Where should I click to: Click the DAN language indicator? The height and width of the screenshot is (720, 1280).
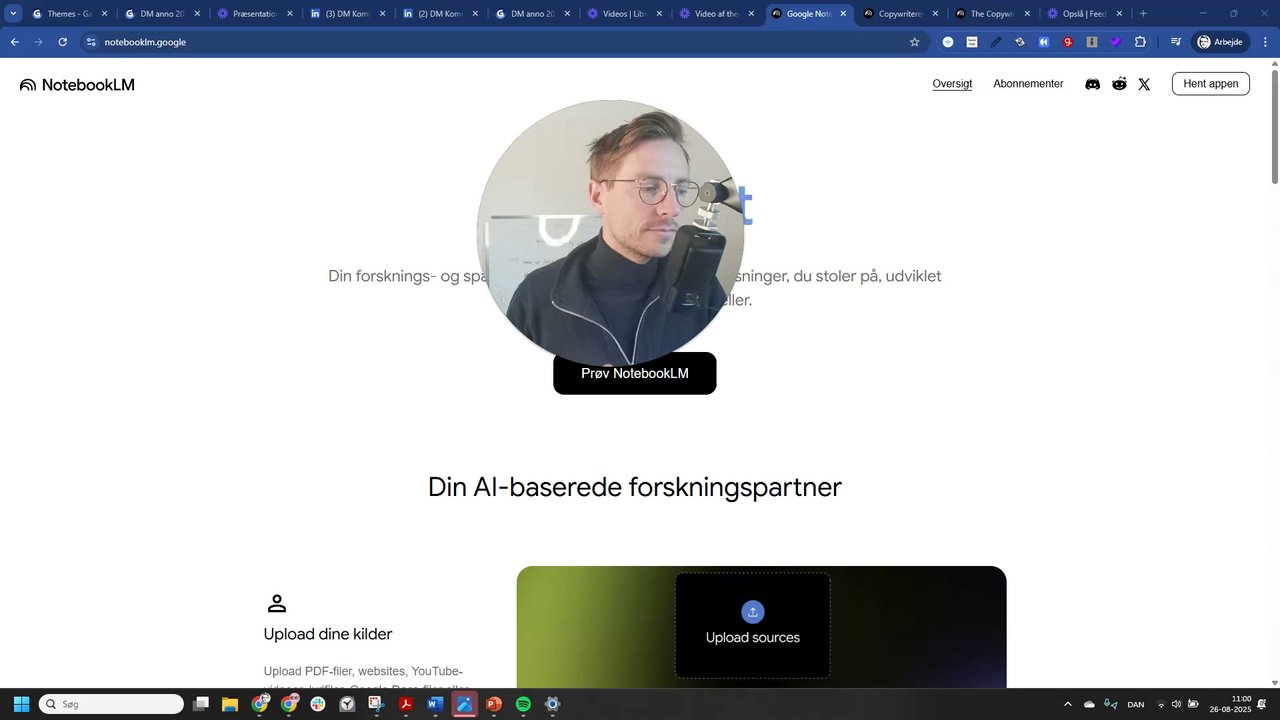[1136, 704]
